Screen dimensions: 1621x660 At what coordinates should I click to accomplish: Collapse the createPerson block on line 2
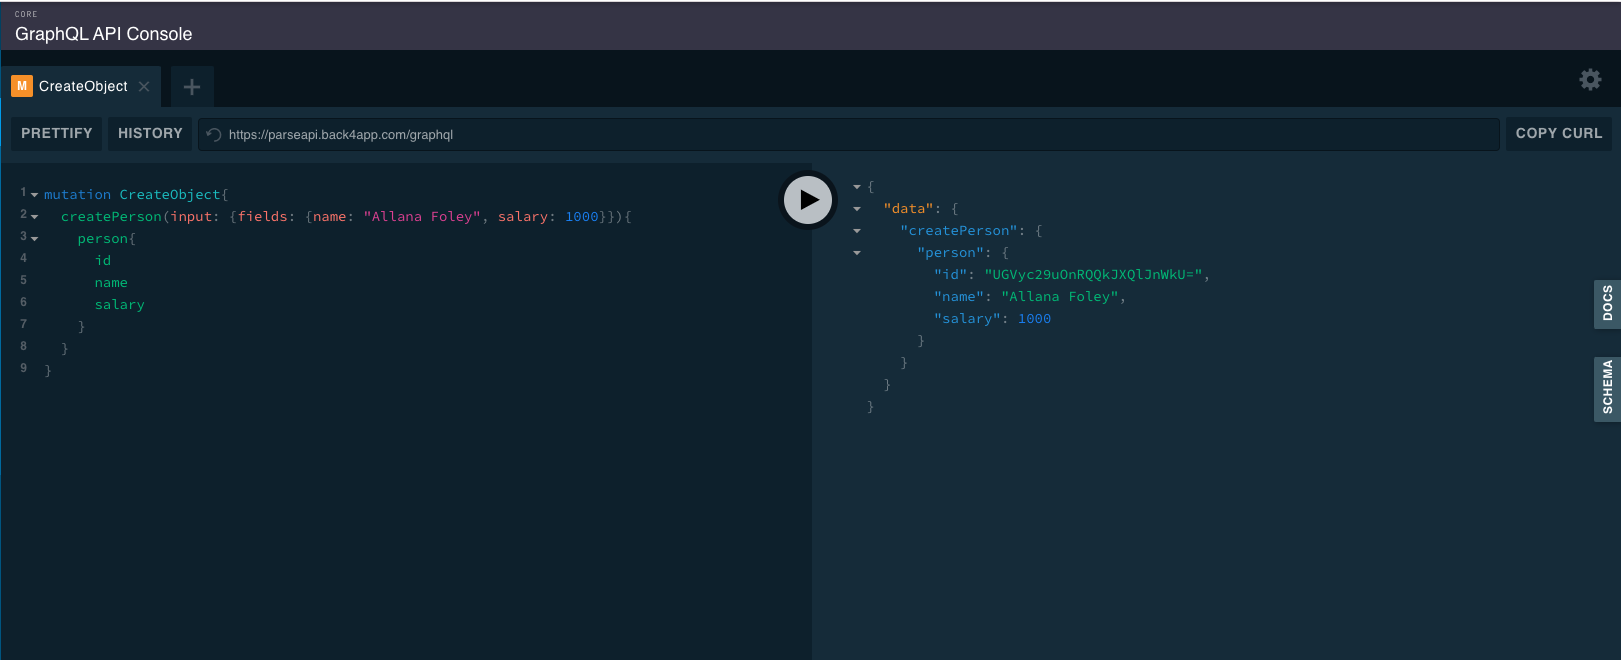click(35, 217)
